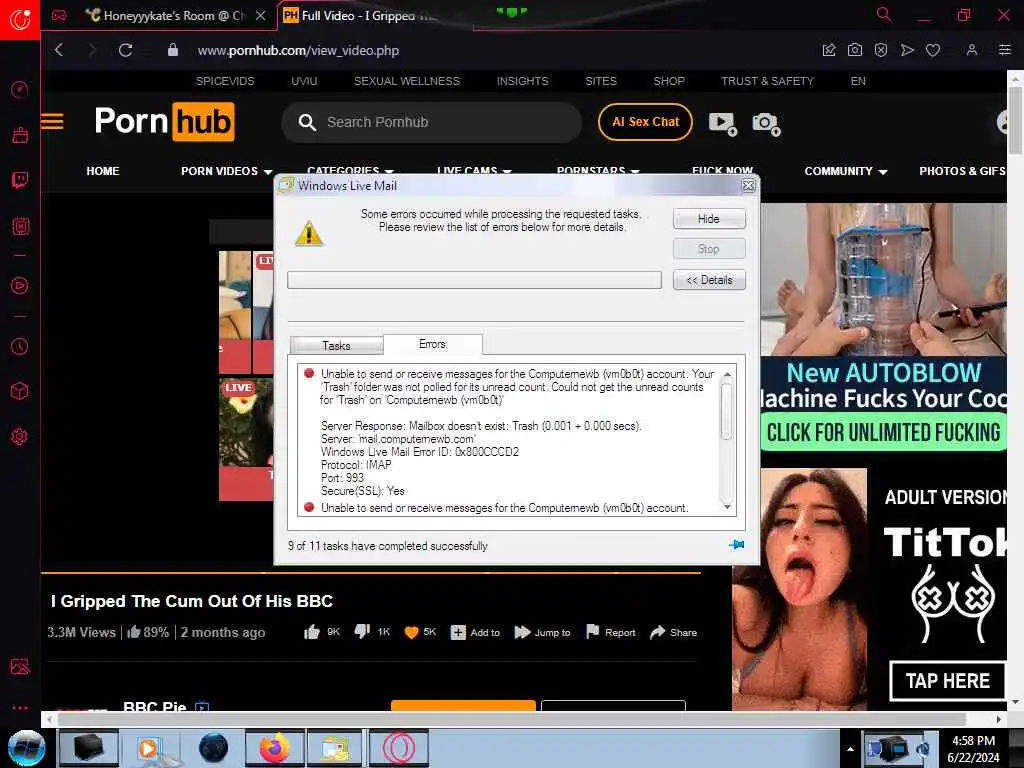Open the ad blocker shield icon
1024x768 pixels.
[880, 50]
